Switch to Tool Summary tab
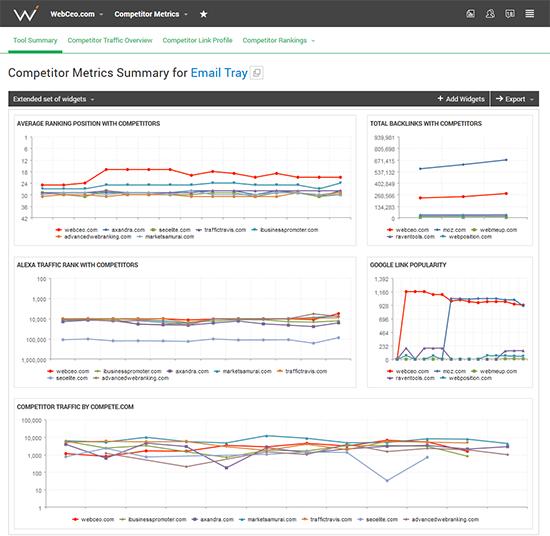550x536 pixels. pos(35,40)
